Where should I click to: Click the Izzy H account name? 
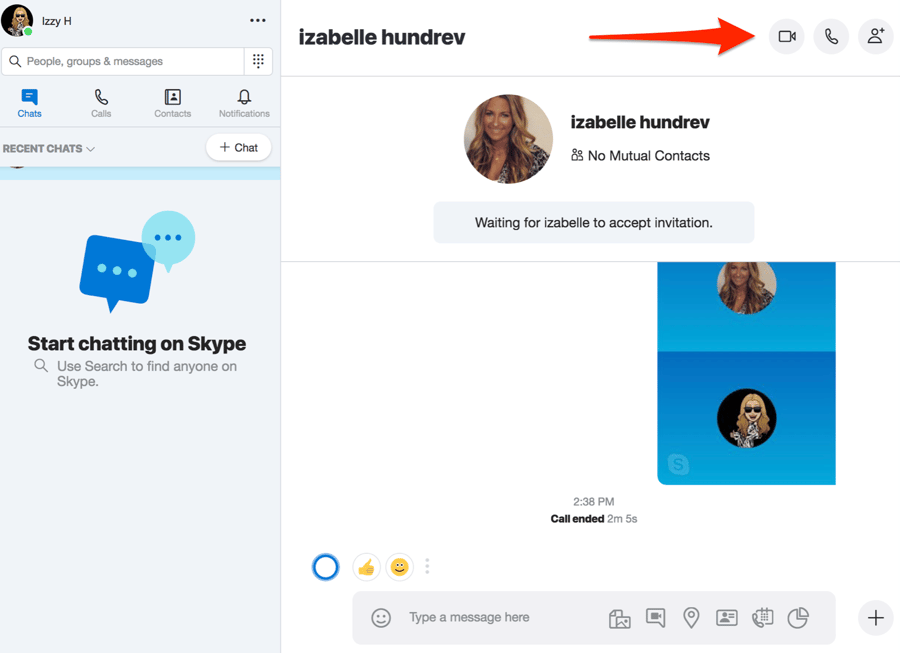pos(56,21)
